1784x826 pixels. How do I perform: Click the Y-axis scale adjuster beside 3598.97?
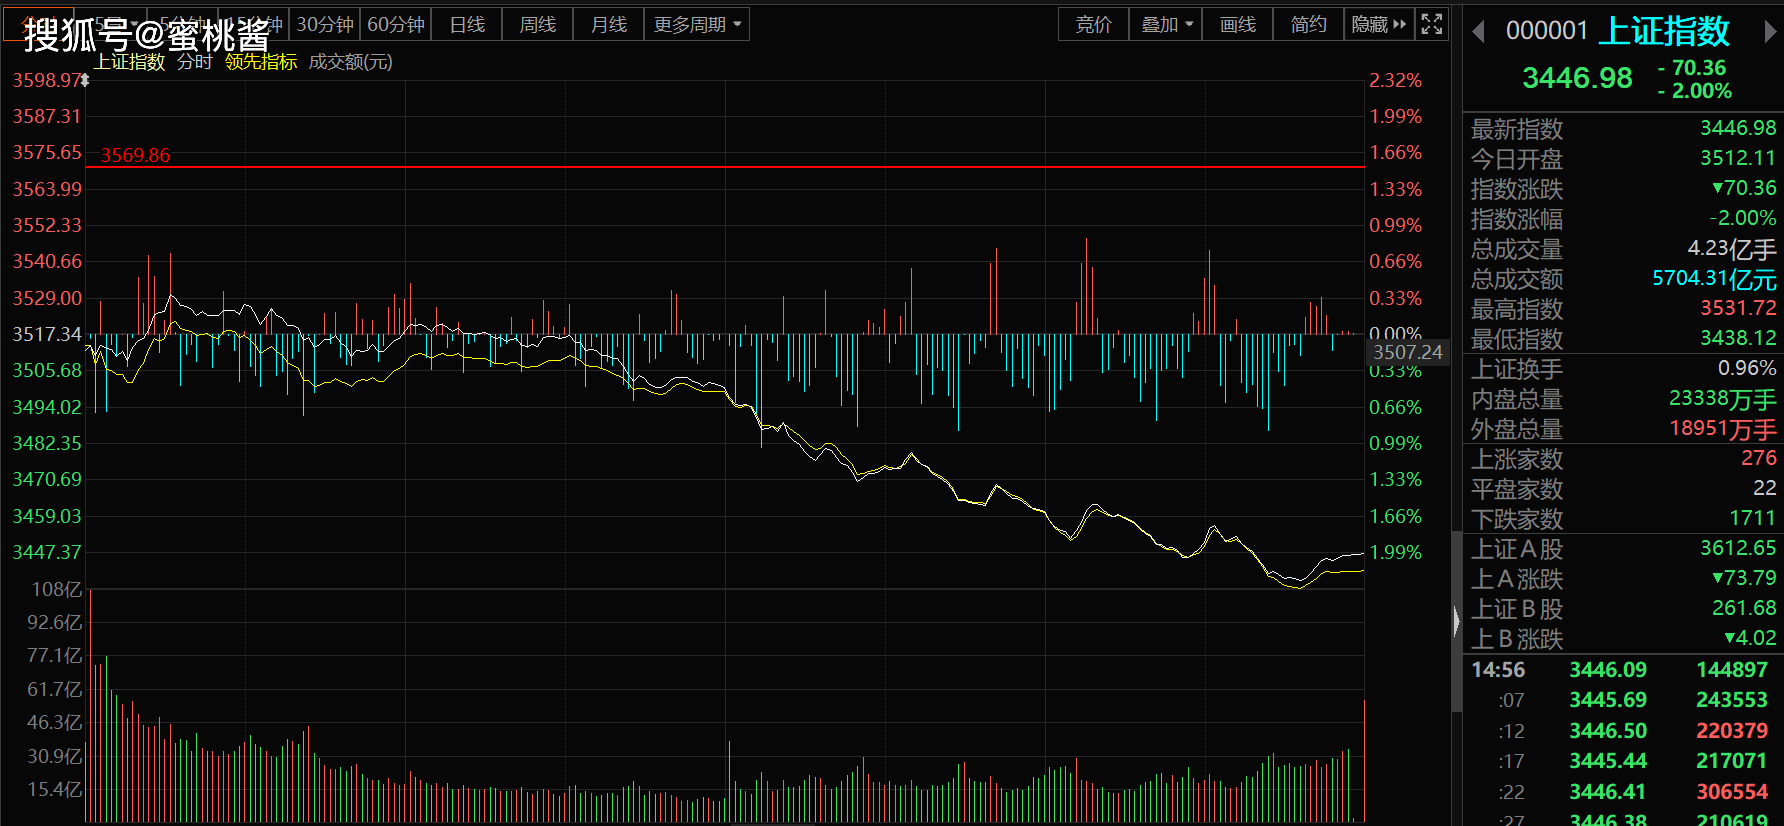(86, 80)
